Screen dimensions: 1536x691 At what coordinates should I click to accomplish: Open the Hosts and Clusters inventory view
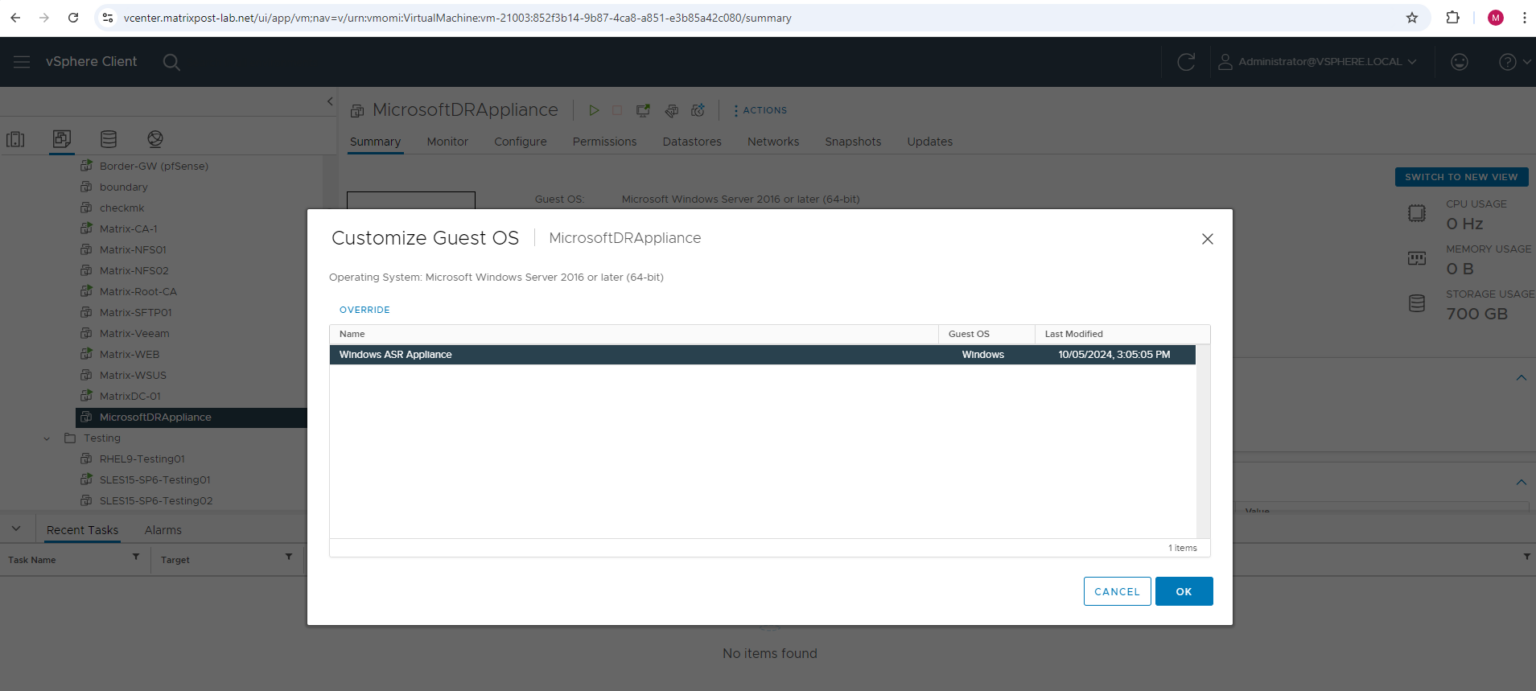click(15, 139)
